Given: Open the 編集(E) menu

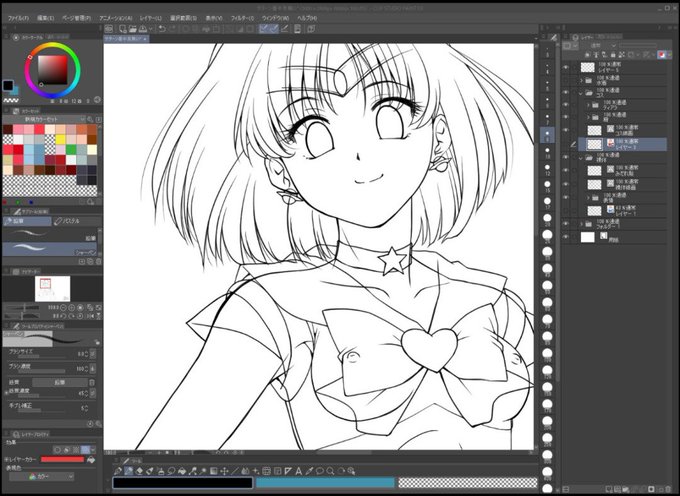Looking at the screenshot, I should pyautogui.click(x=46, y=18).
